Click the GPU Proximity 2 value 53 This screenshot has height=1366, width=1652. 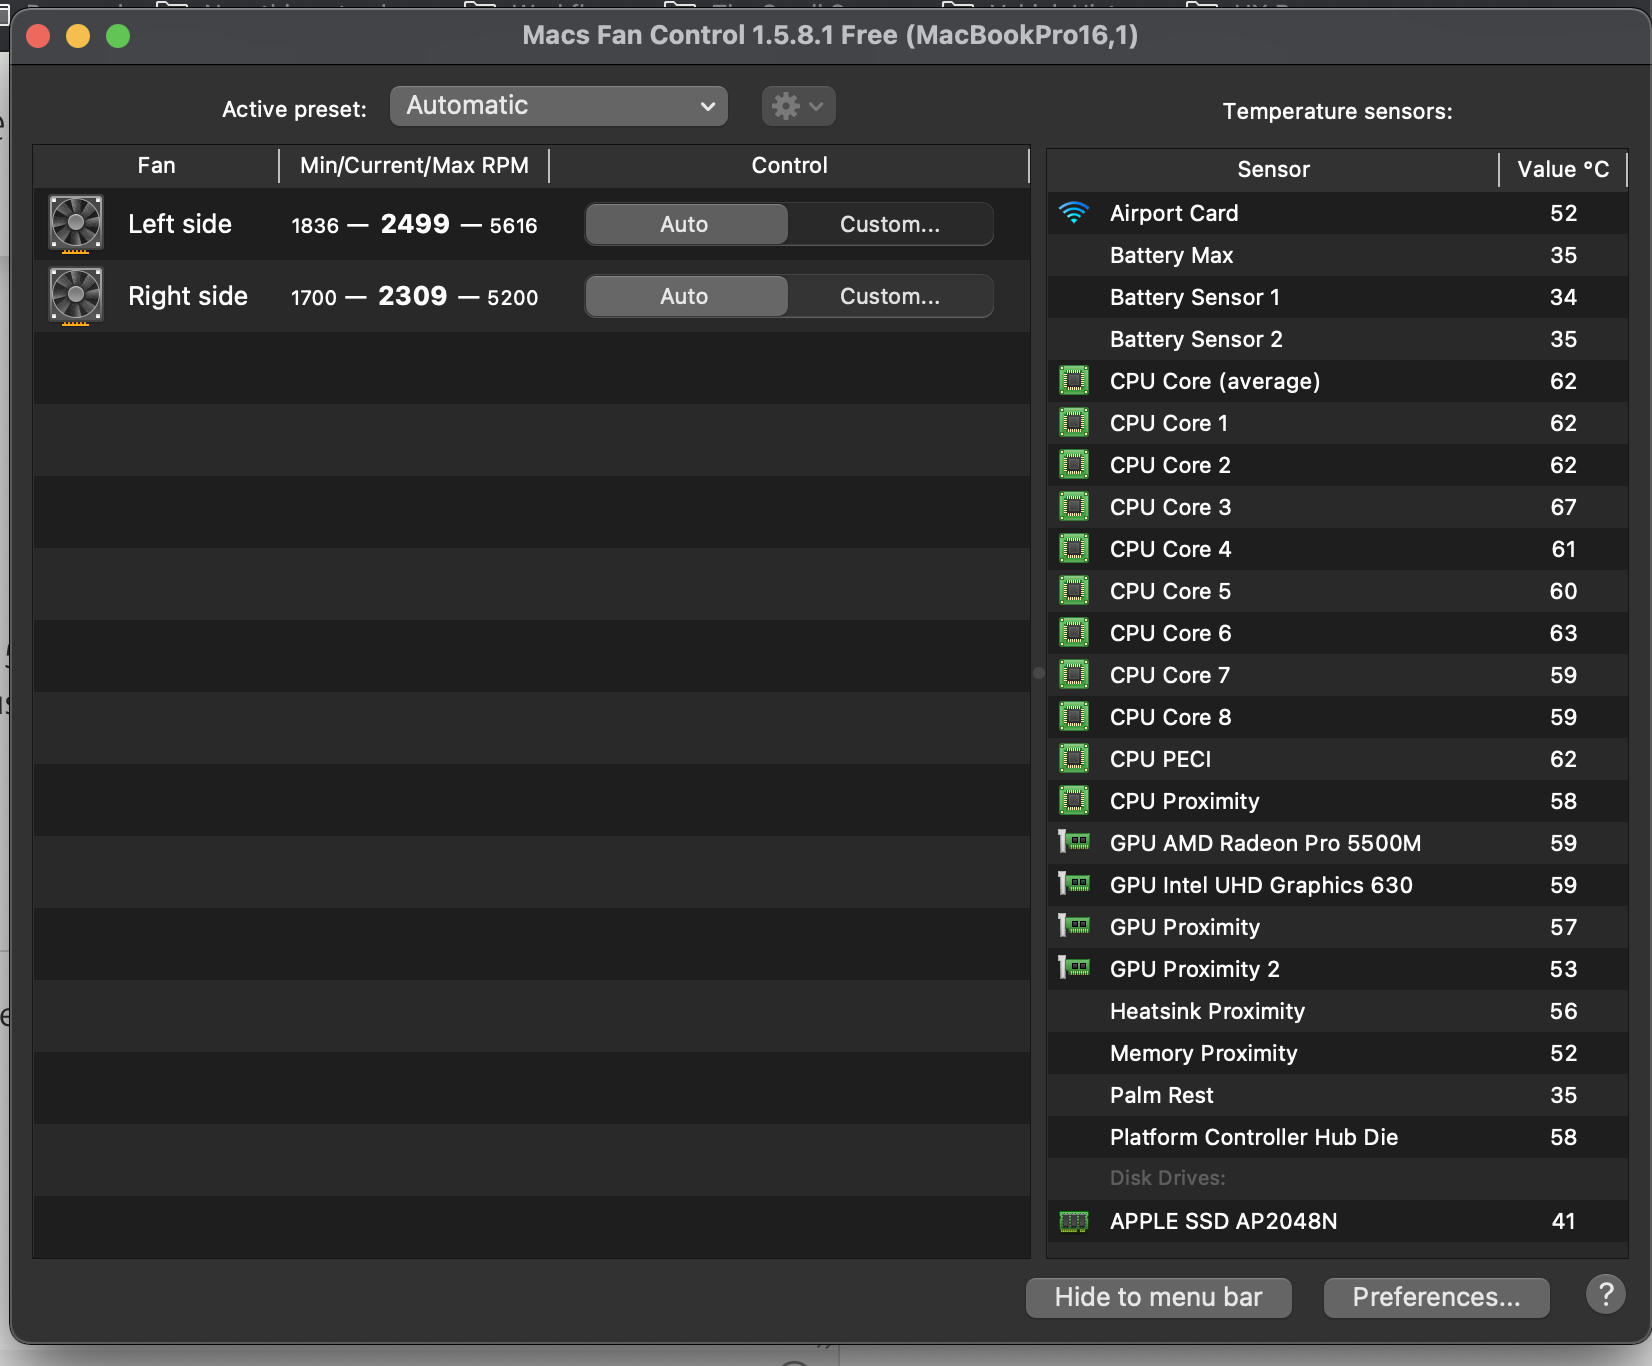click(x=1563, y=969)
